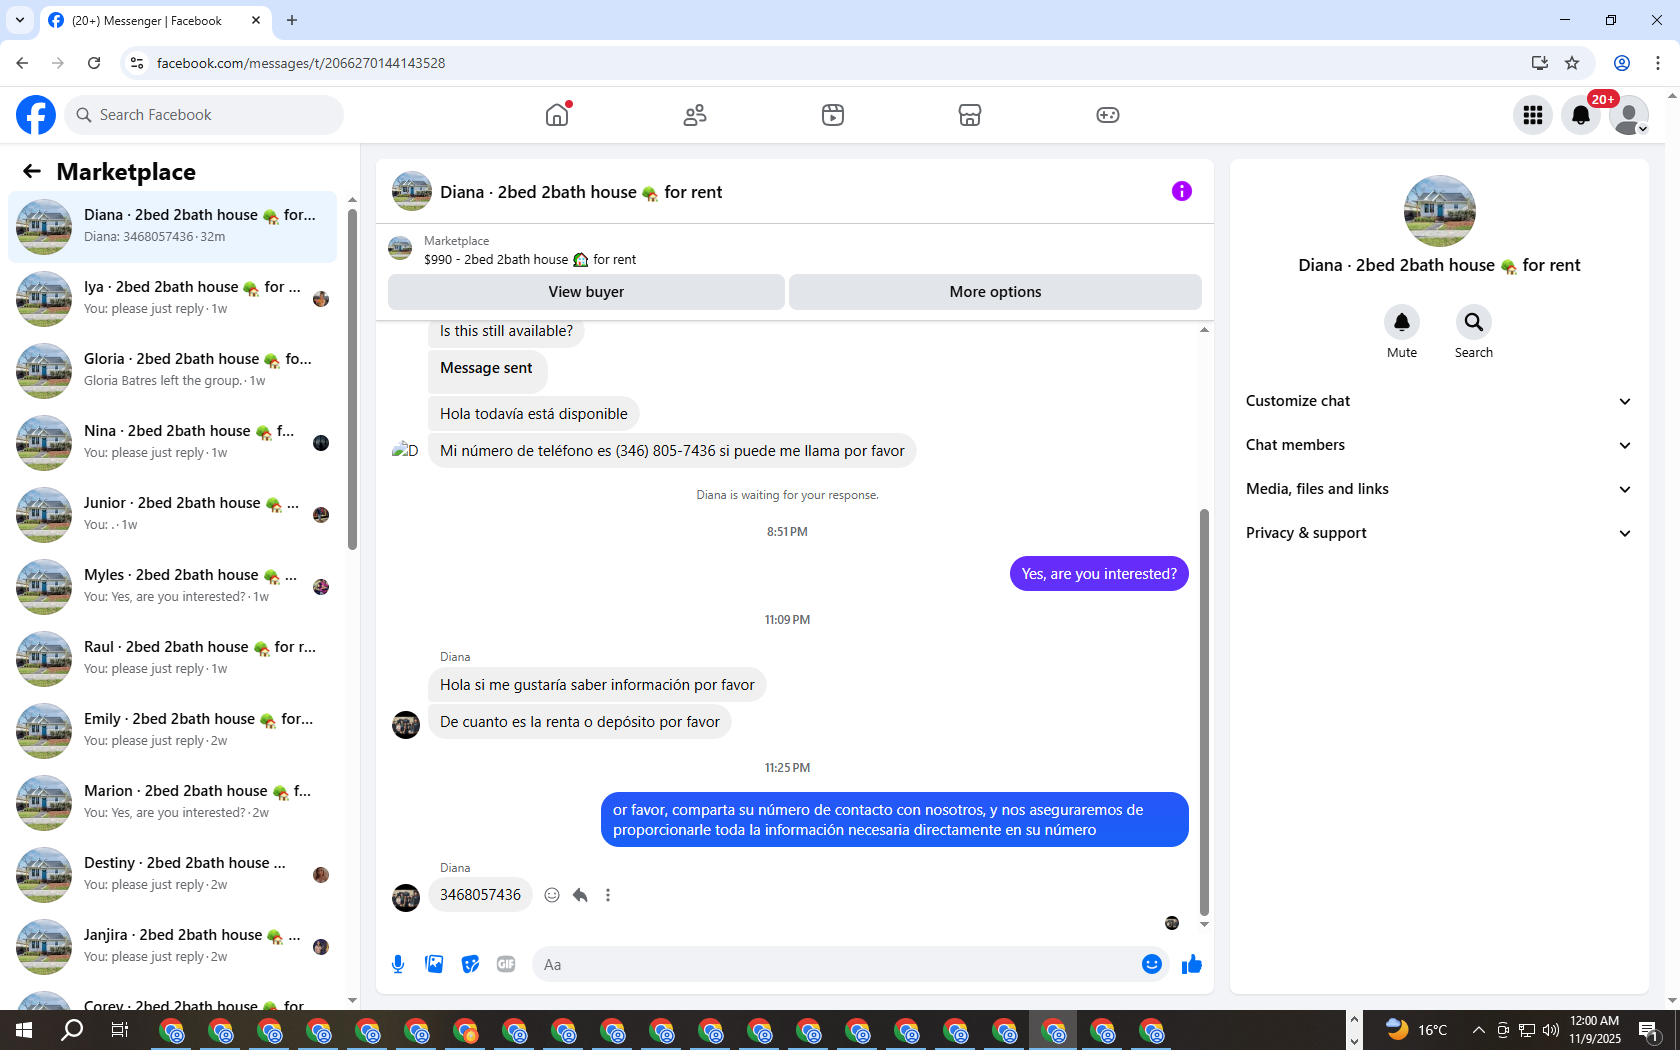This screenshot has width=1680, height=1050.
Task: Open Gloria conversation in list
Action: [172, 371]
